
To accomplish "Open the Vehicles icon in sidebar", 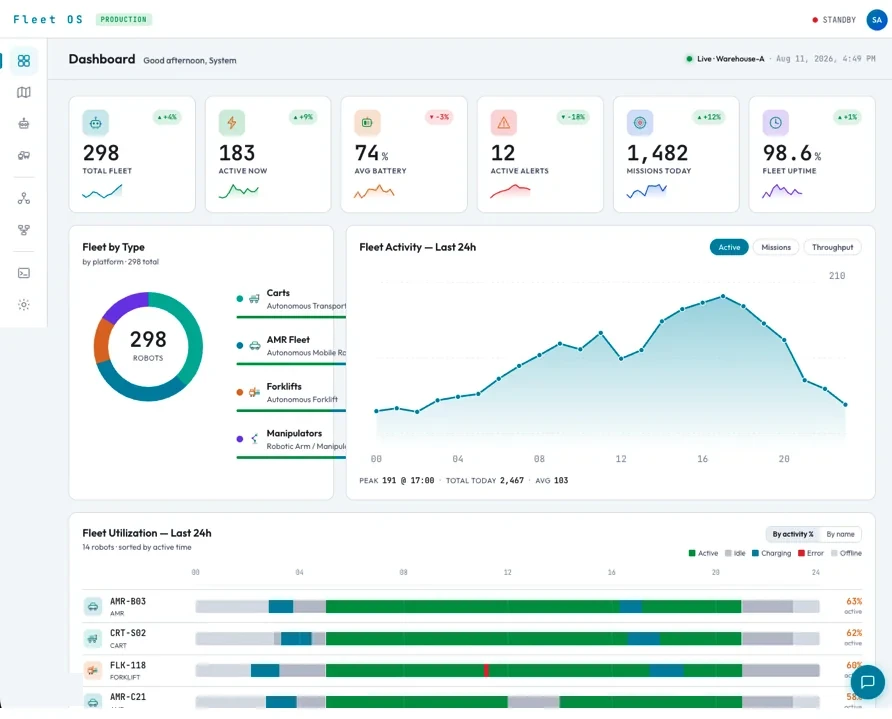I will pos(24,155).
